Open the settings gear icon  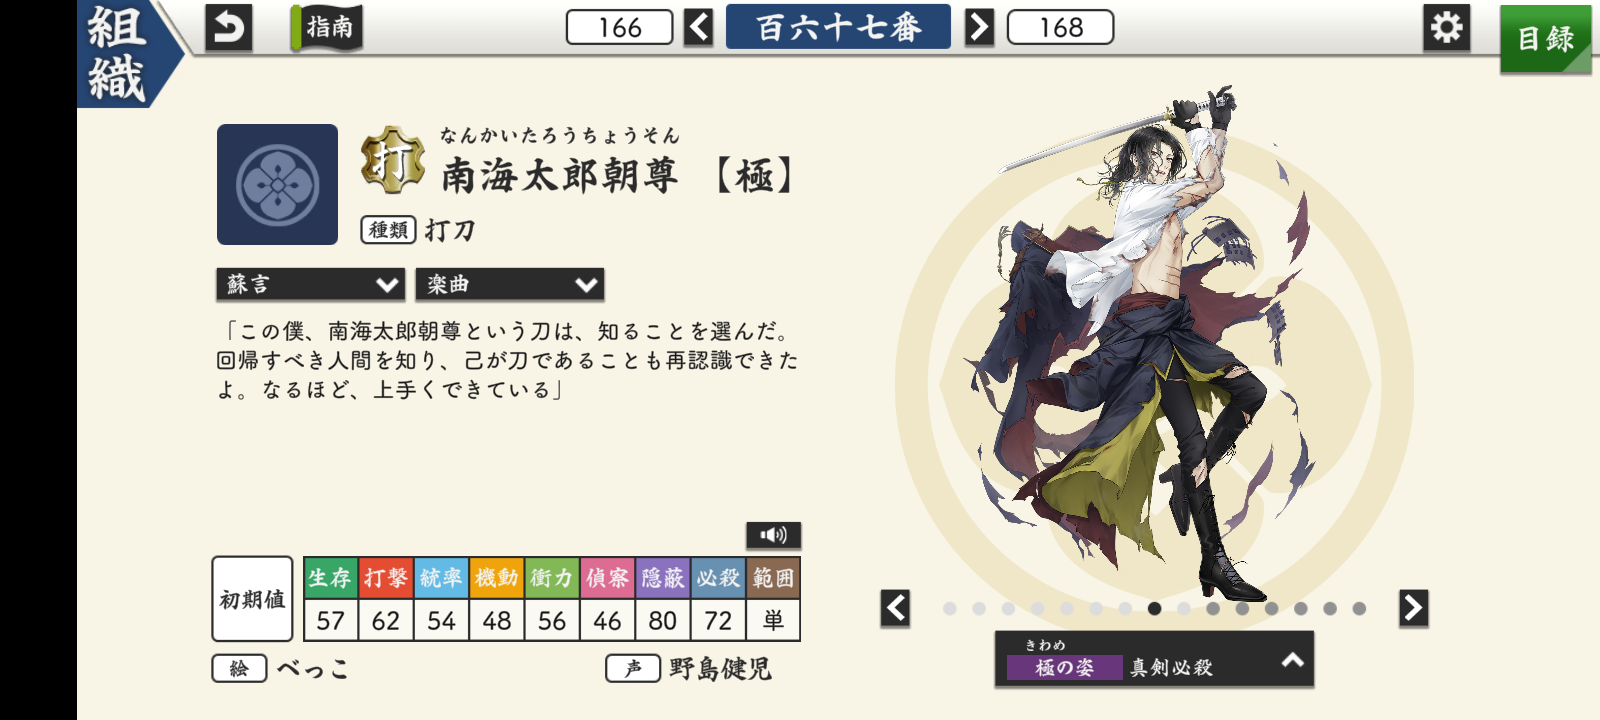[1447, 27]
